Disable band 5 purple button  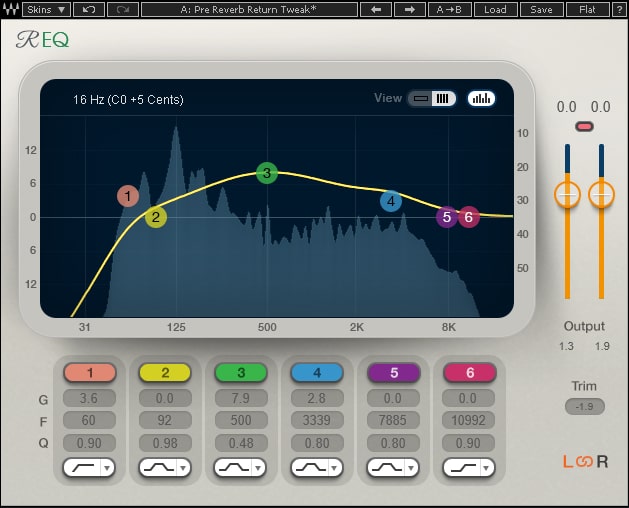(x=394, y=373)
